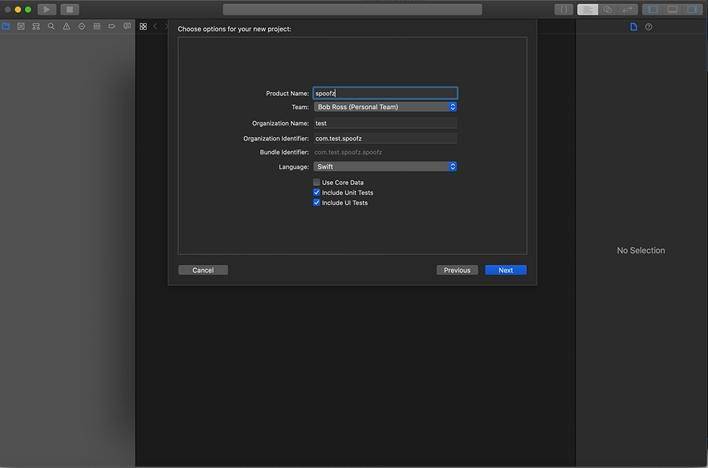The height and width of the screenshot is (468, 708).
Task: Open the Find navigator magnifier icon
Action: (x=51, y=27)
